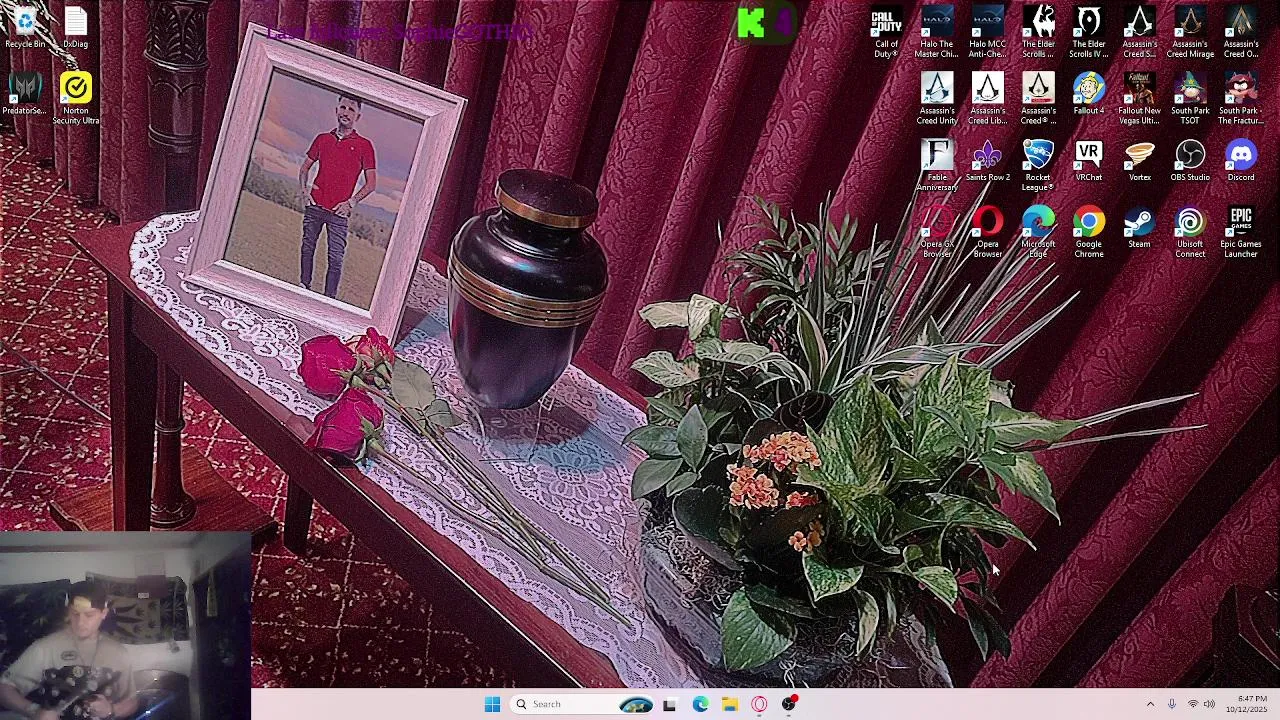The image size is (1280, 720).
Task: Switch to Opera GX on the taskbar
Action: pyautogui.click(x=759, y=704)
